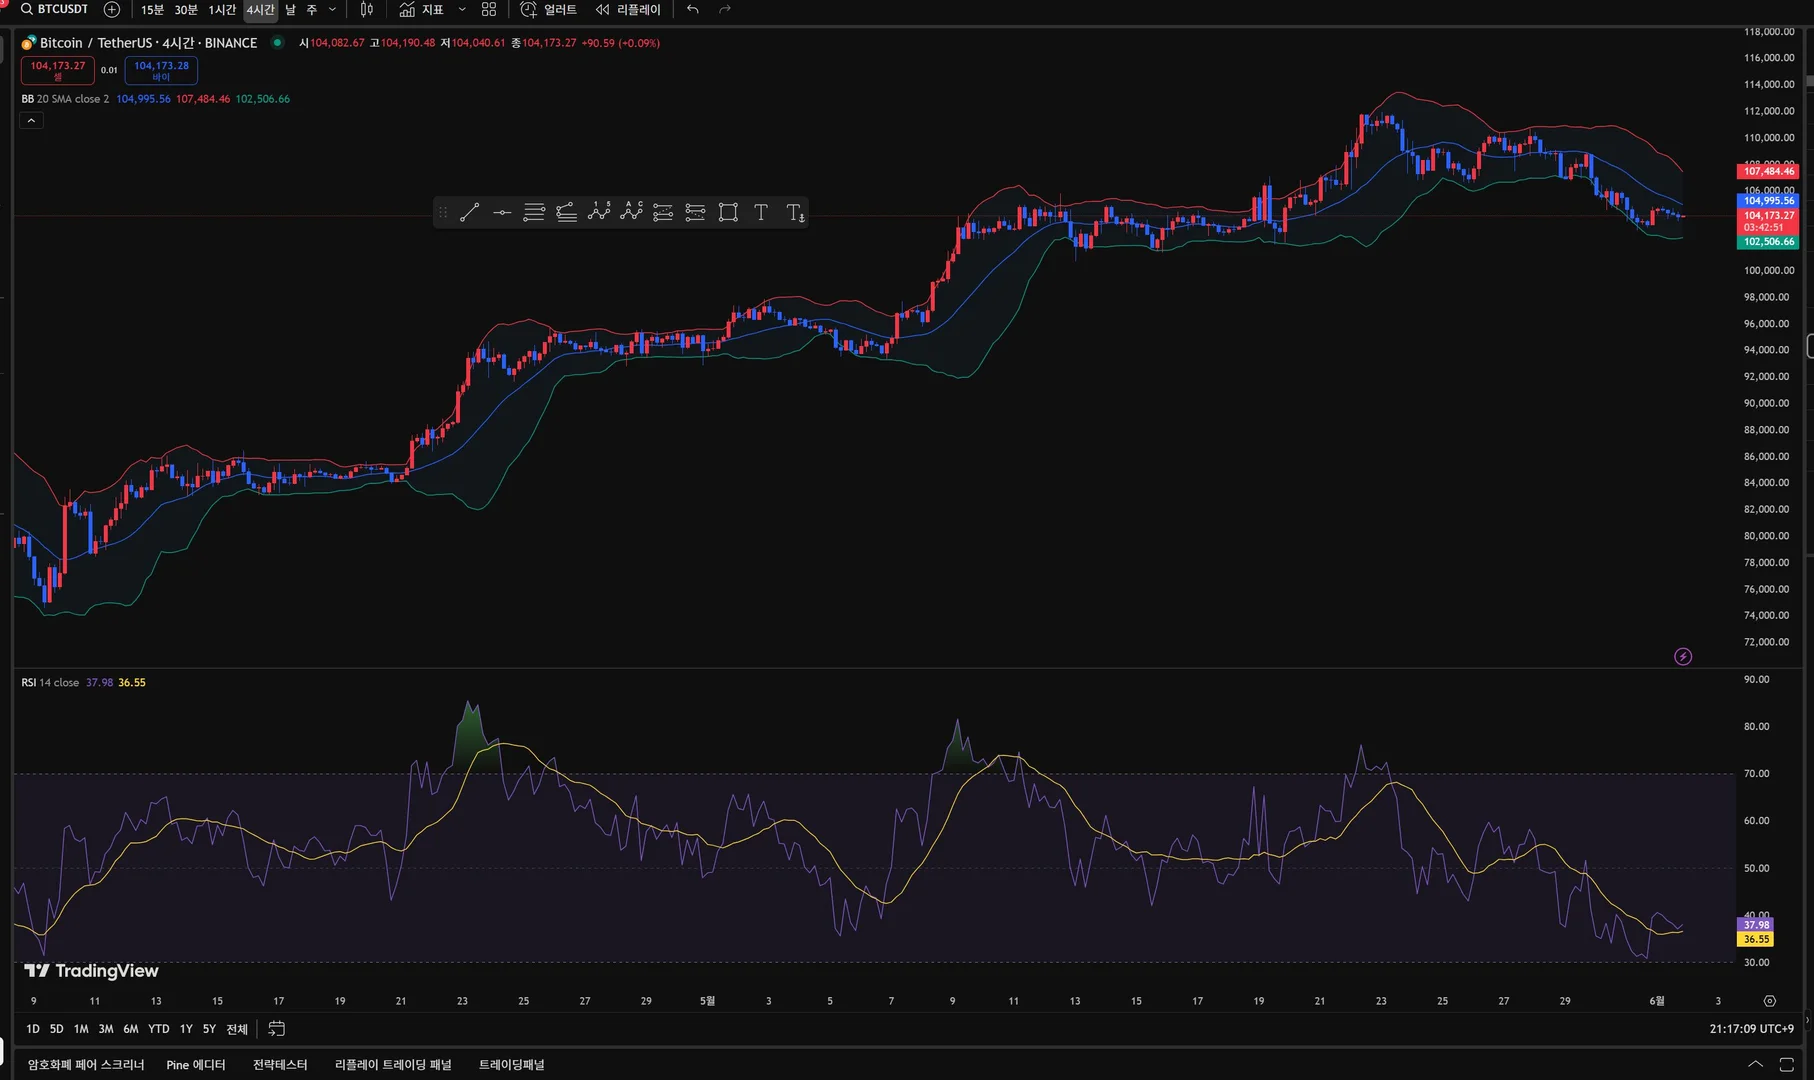Screen dimensions: 1814x1080
Task: Open the 암호화폐 페어 스크리너 tab
Action: pos(86,1065)
